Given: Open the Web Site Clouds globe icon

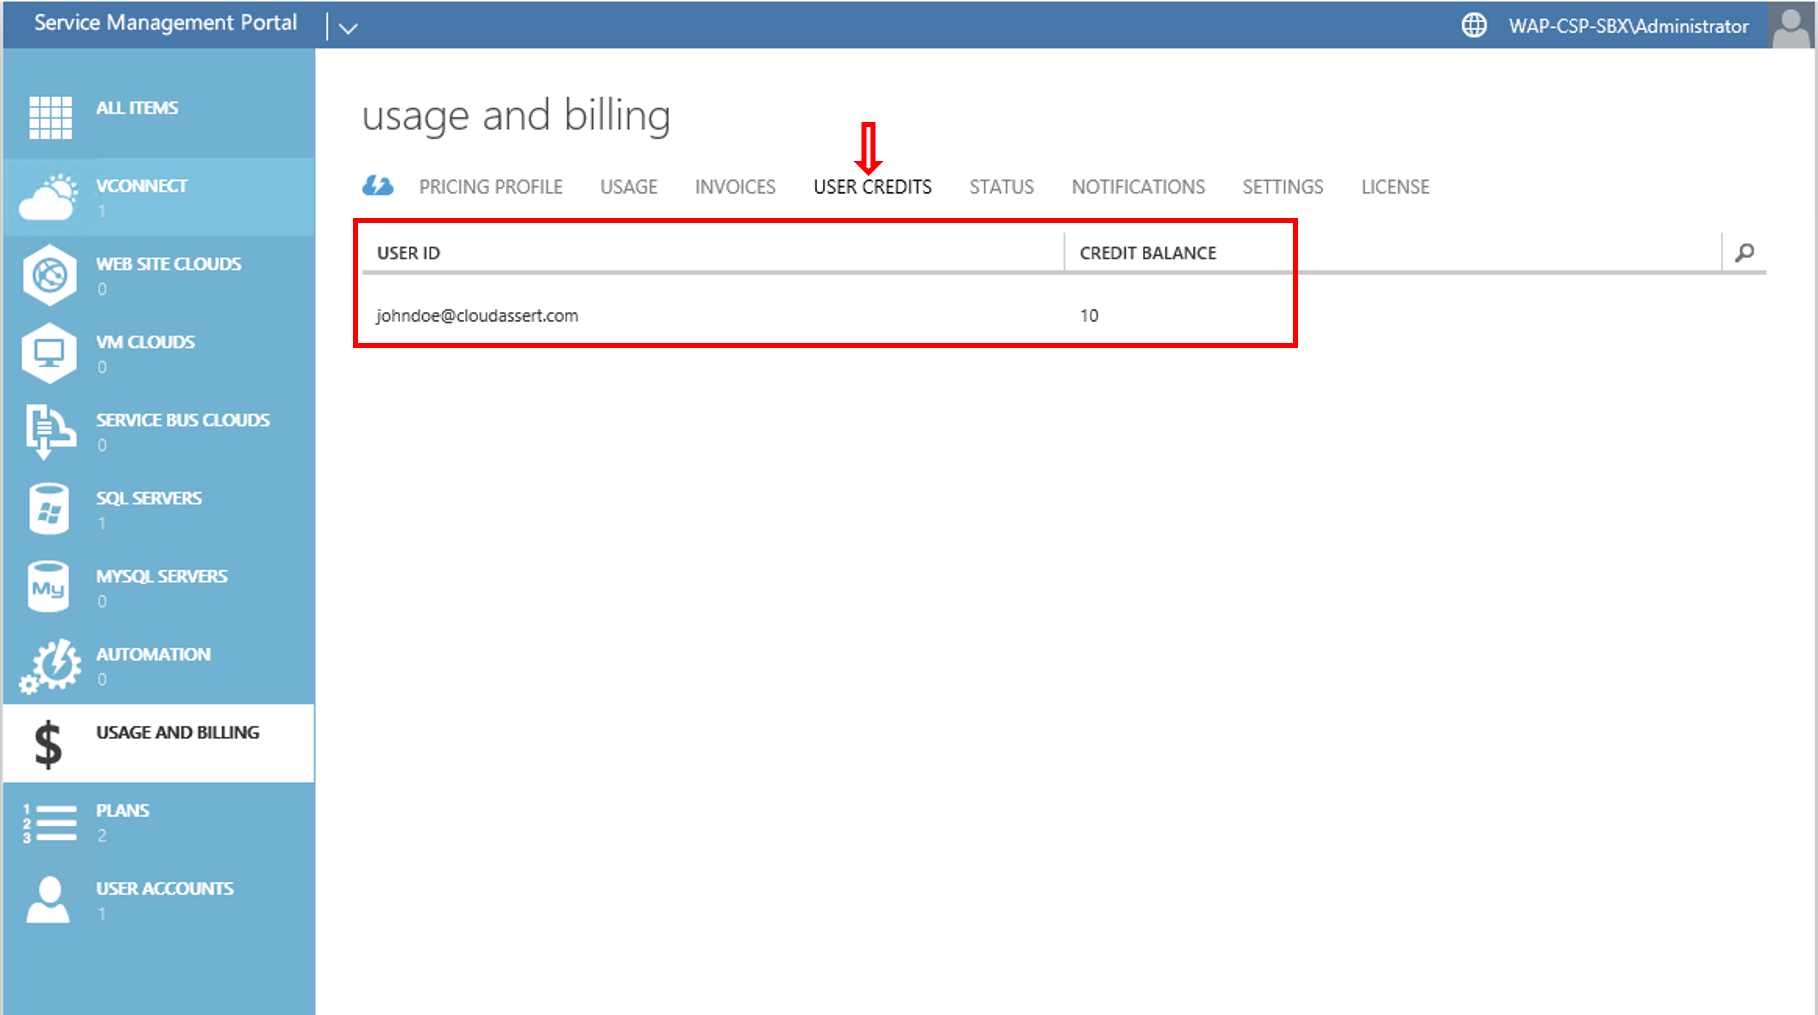Looking at the screenshot, I should click(49, 274).
